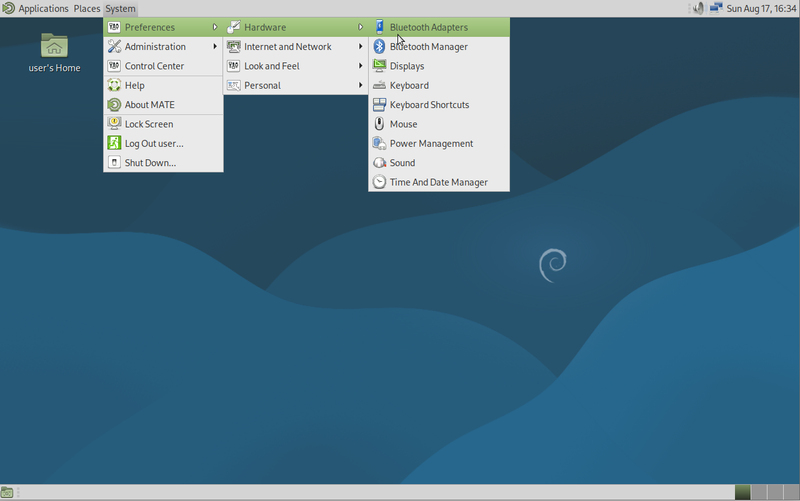Click the Preferences icon in the System menu

(x=114, y=27)
